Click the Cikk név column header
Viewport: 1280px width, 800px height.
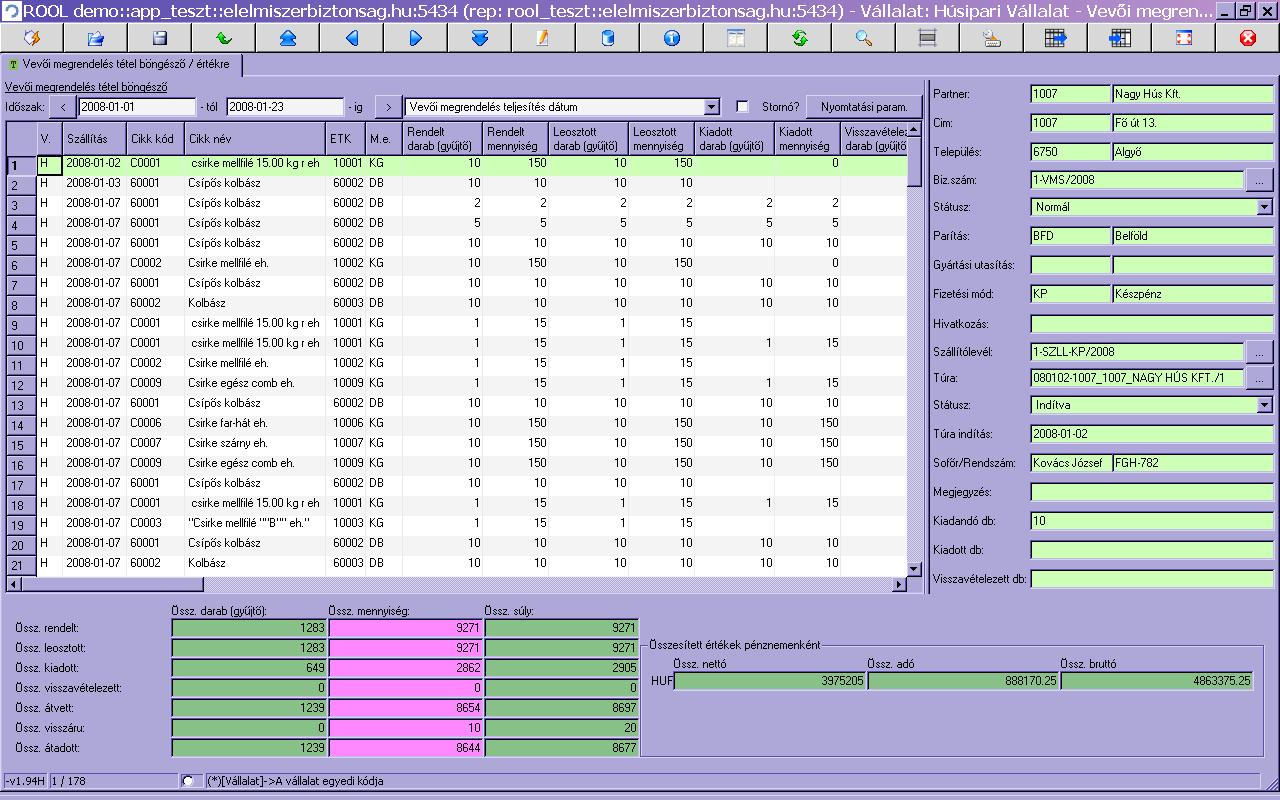click(254, 139)
